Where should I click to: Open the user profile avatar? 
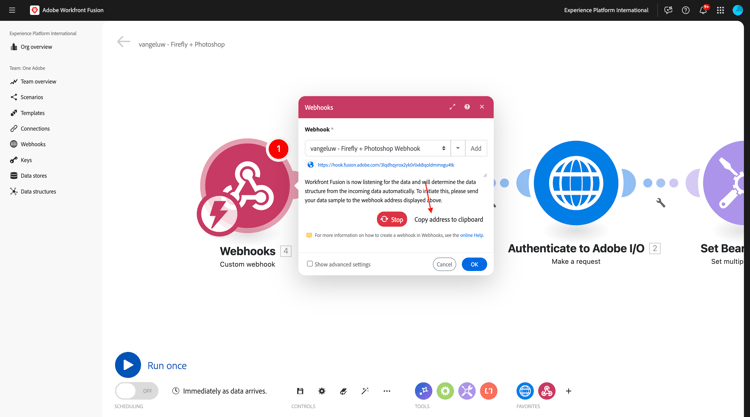click(x=738, y=10)
